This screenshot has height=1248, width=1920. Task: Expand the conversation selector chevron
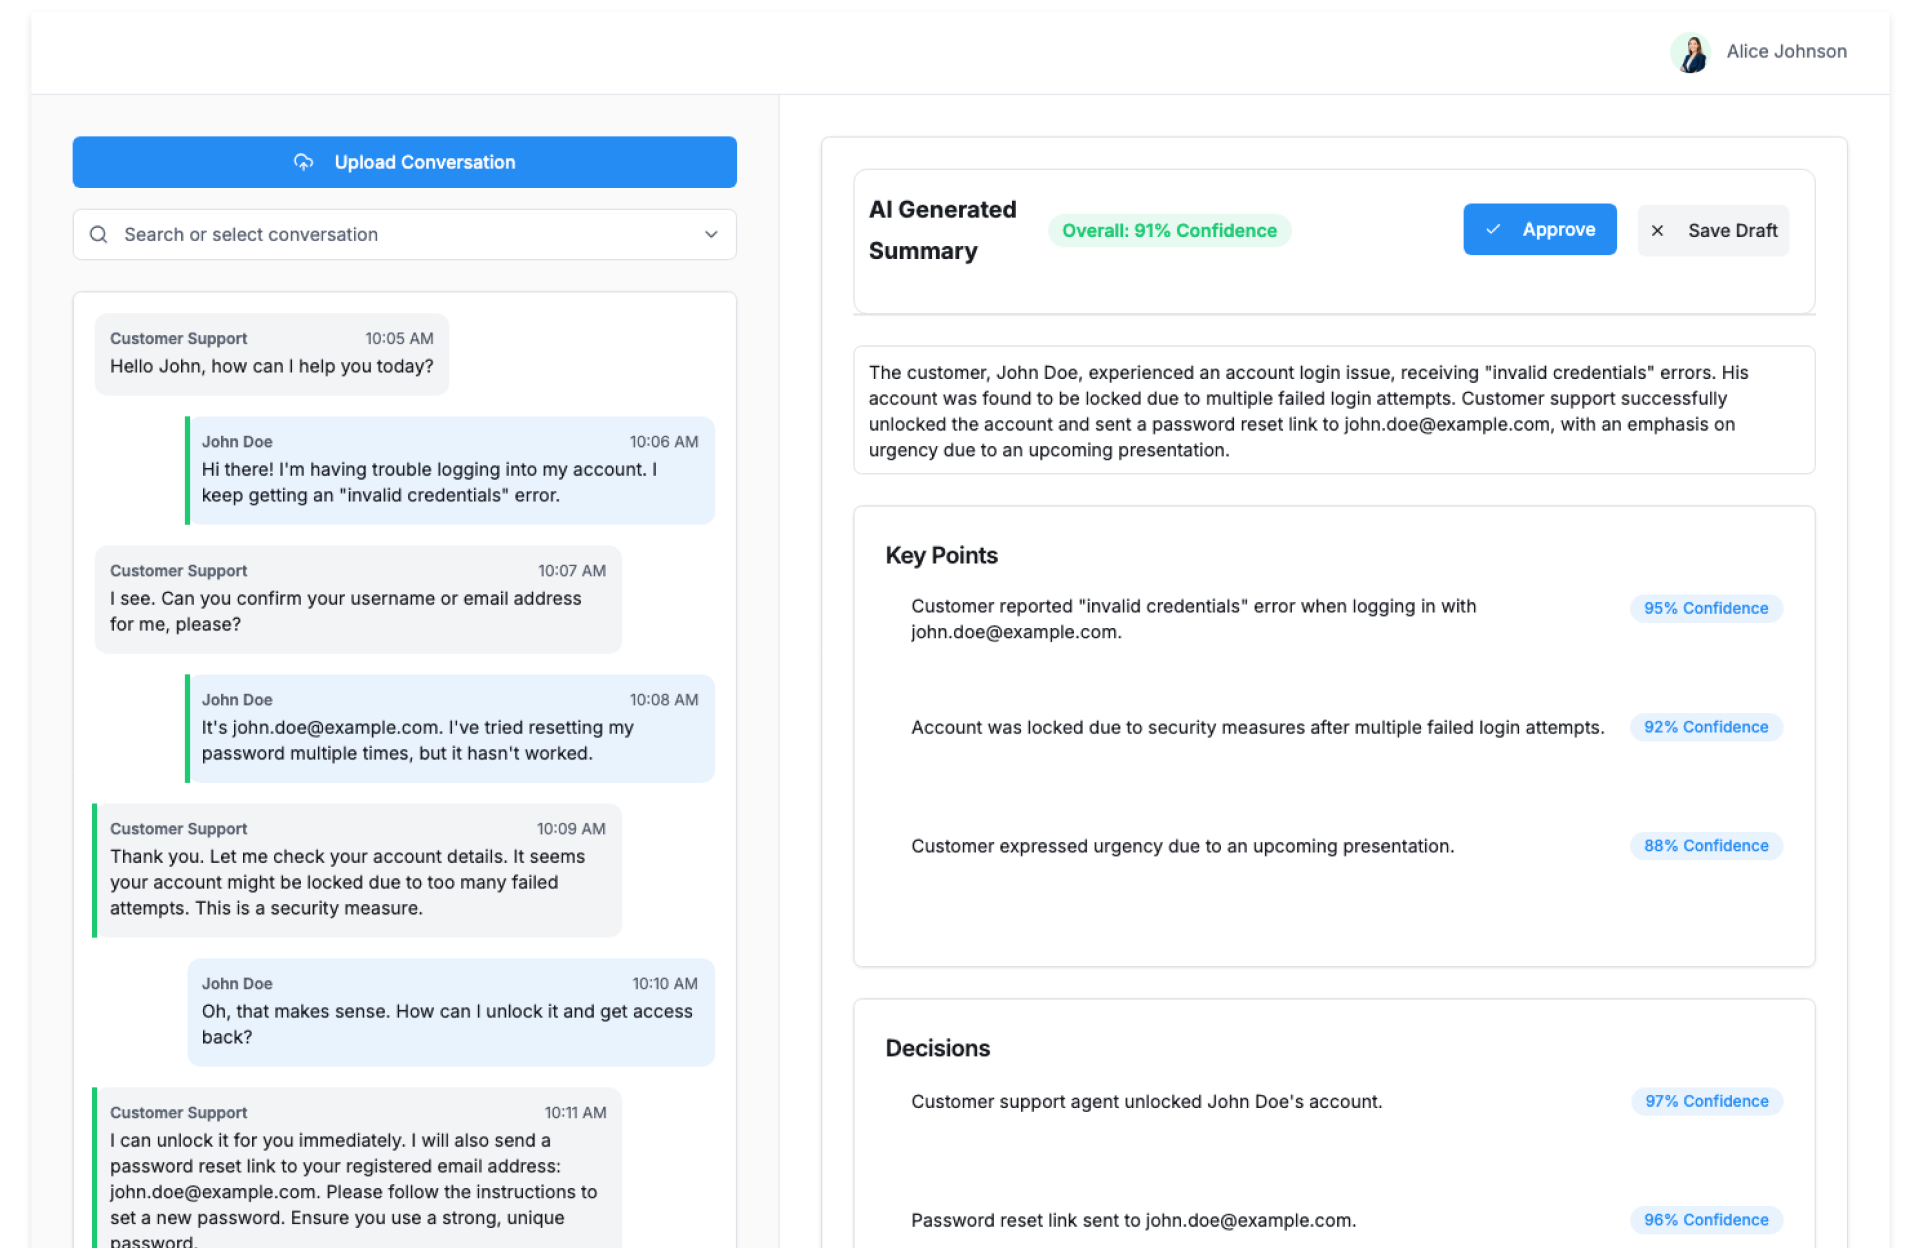tap(711, 235)
